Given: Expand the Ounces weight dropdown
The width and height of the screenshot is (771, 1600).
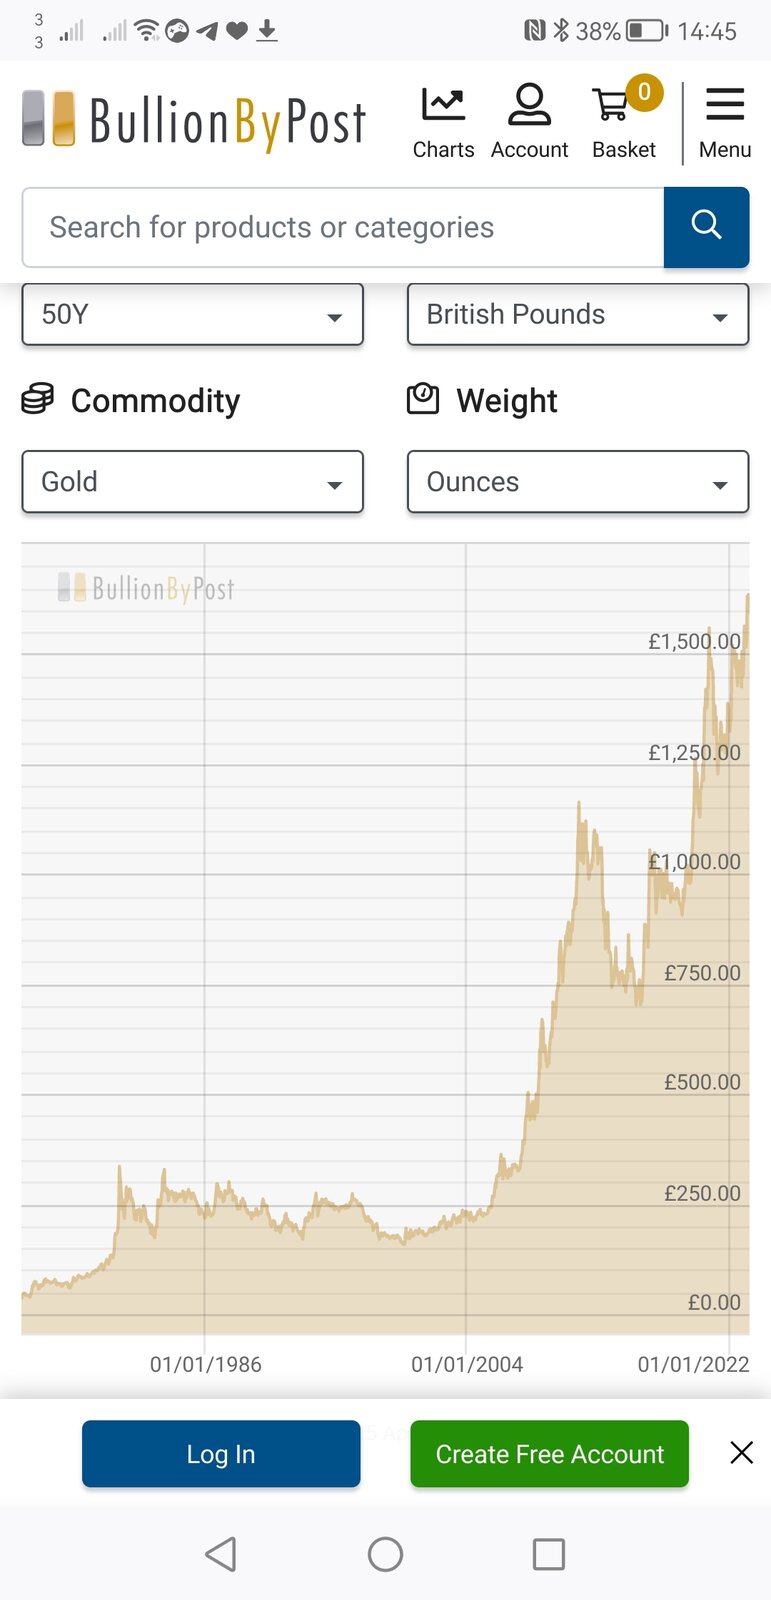Looking at the screenshot, I should coord(578,482).
